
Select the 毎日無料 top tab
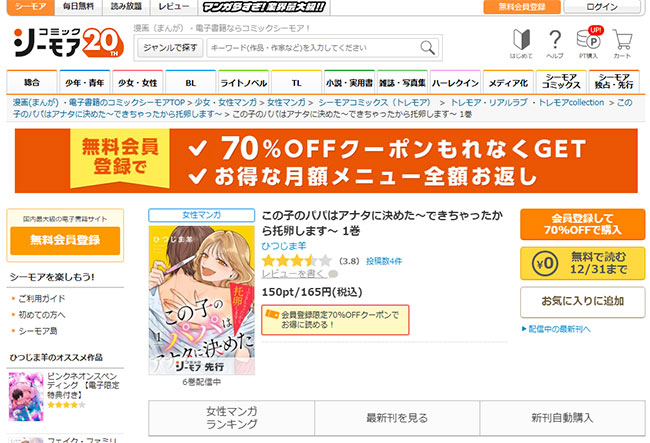(78, 7)
